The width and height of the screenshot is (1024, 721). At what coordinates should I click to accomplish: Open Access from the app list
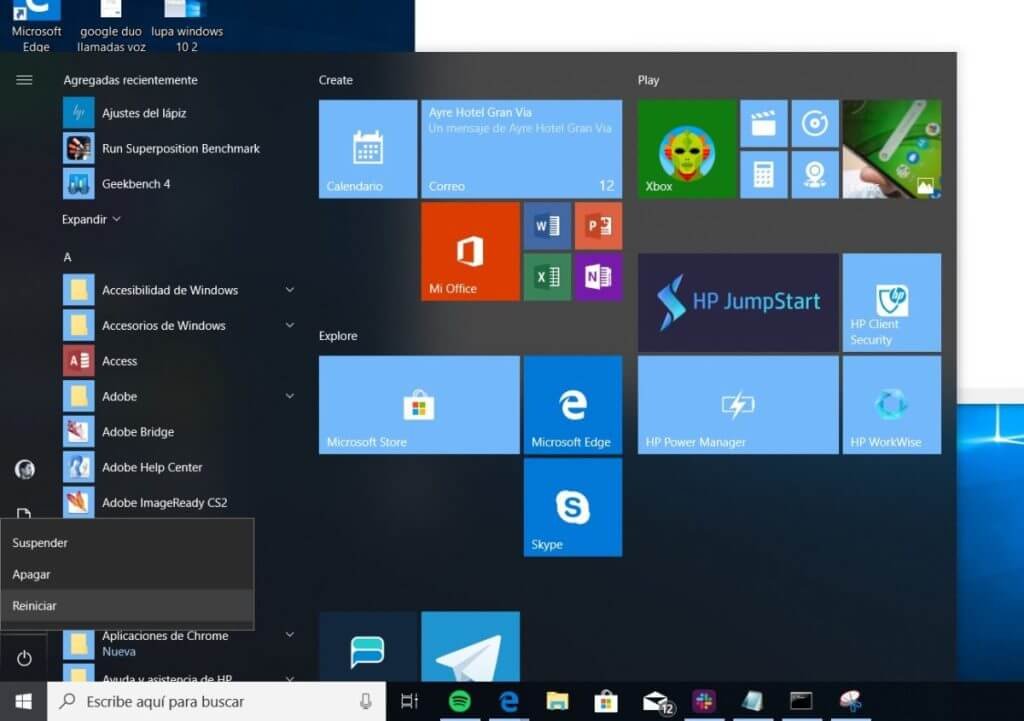(179, 360)
